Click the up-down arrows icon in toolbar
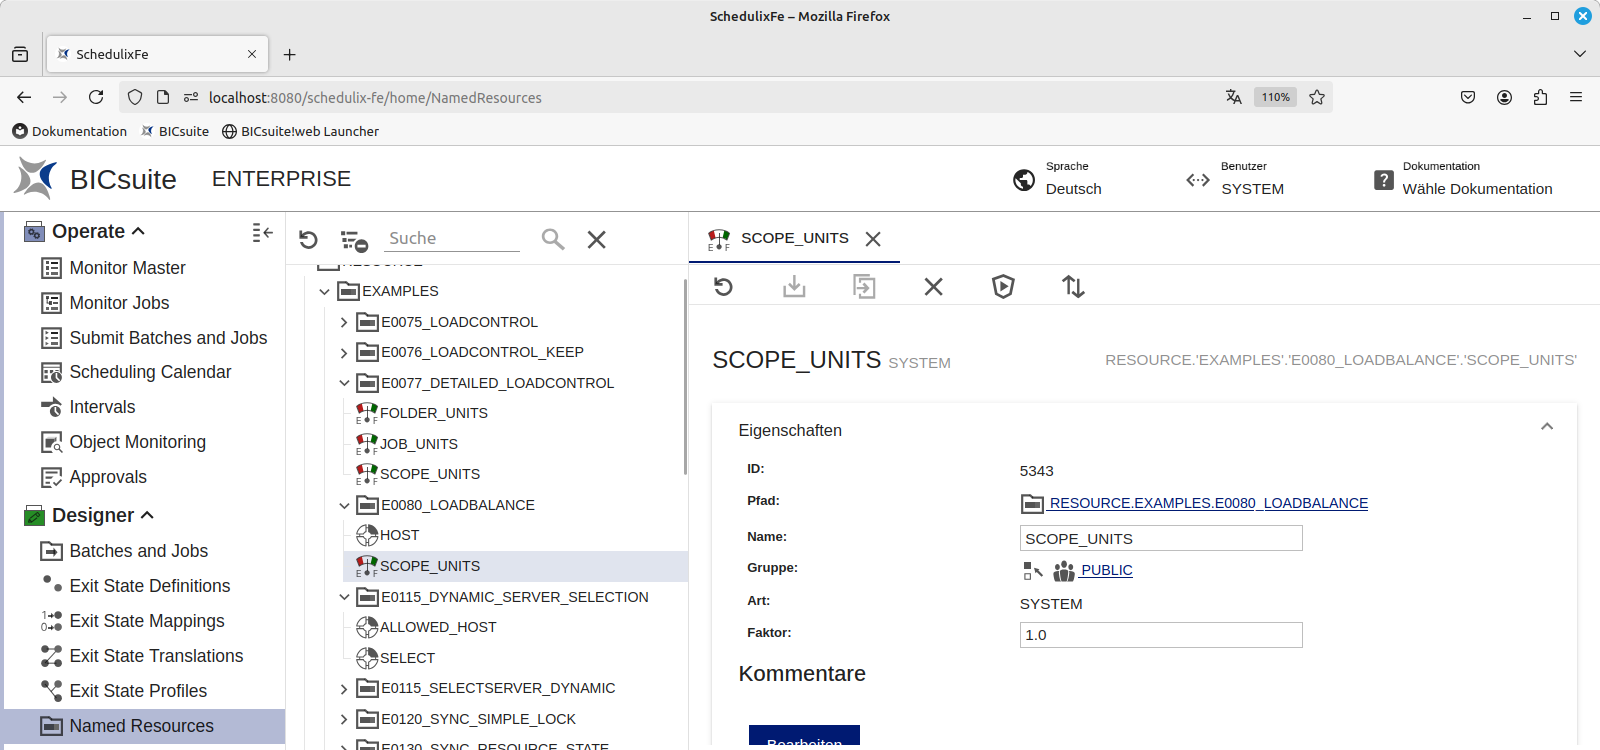 click(x=1073, y=287)
